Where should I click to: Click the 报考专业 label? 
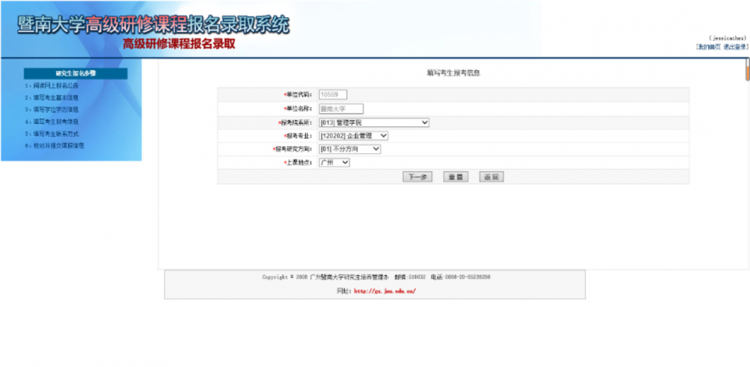pyautogui.click(x=298, y=136)
